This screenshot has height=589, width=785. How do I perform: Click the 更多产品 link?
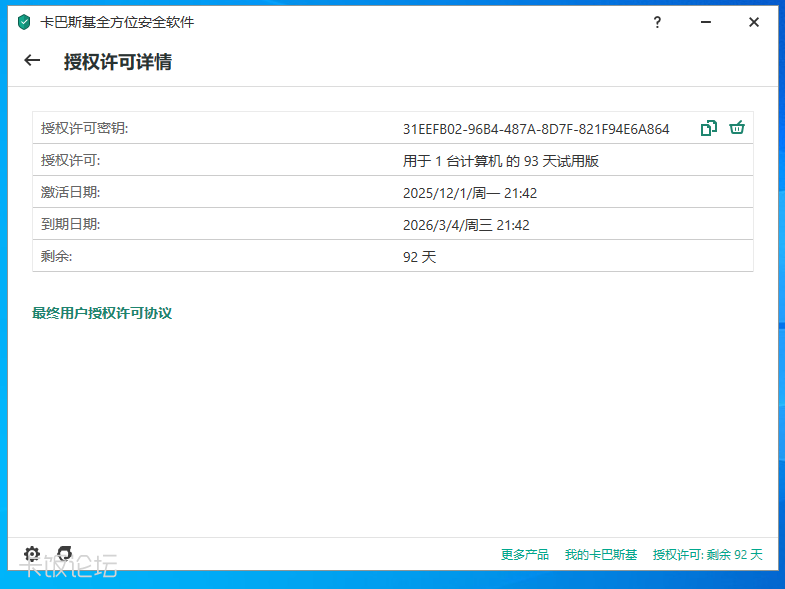(525, 554)
